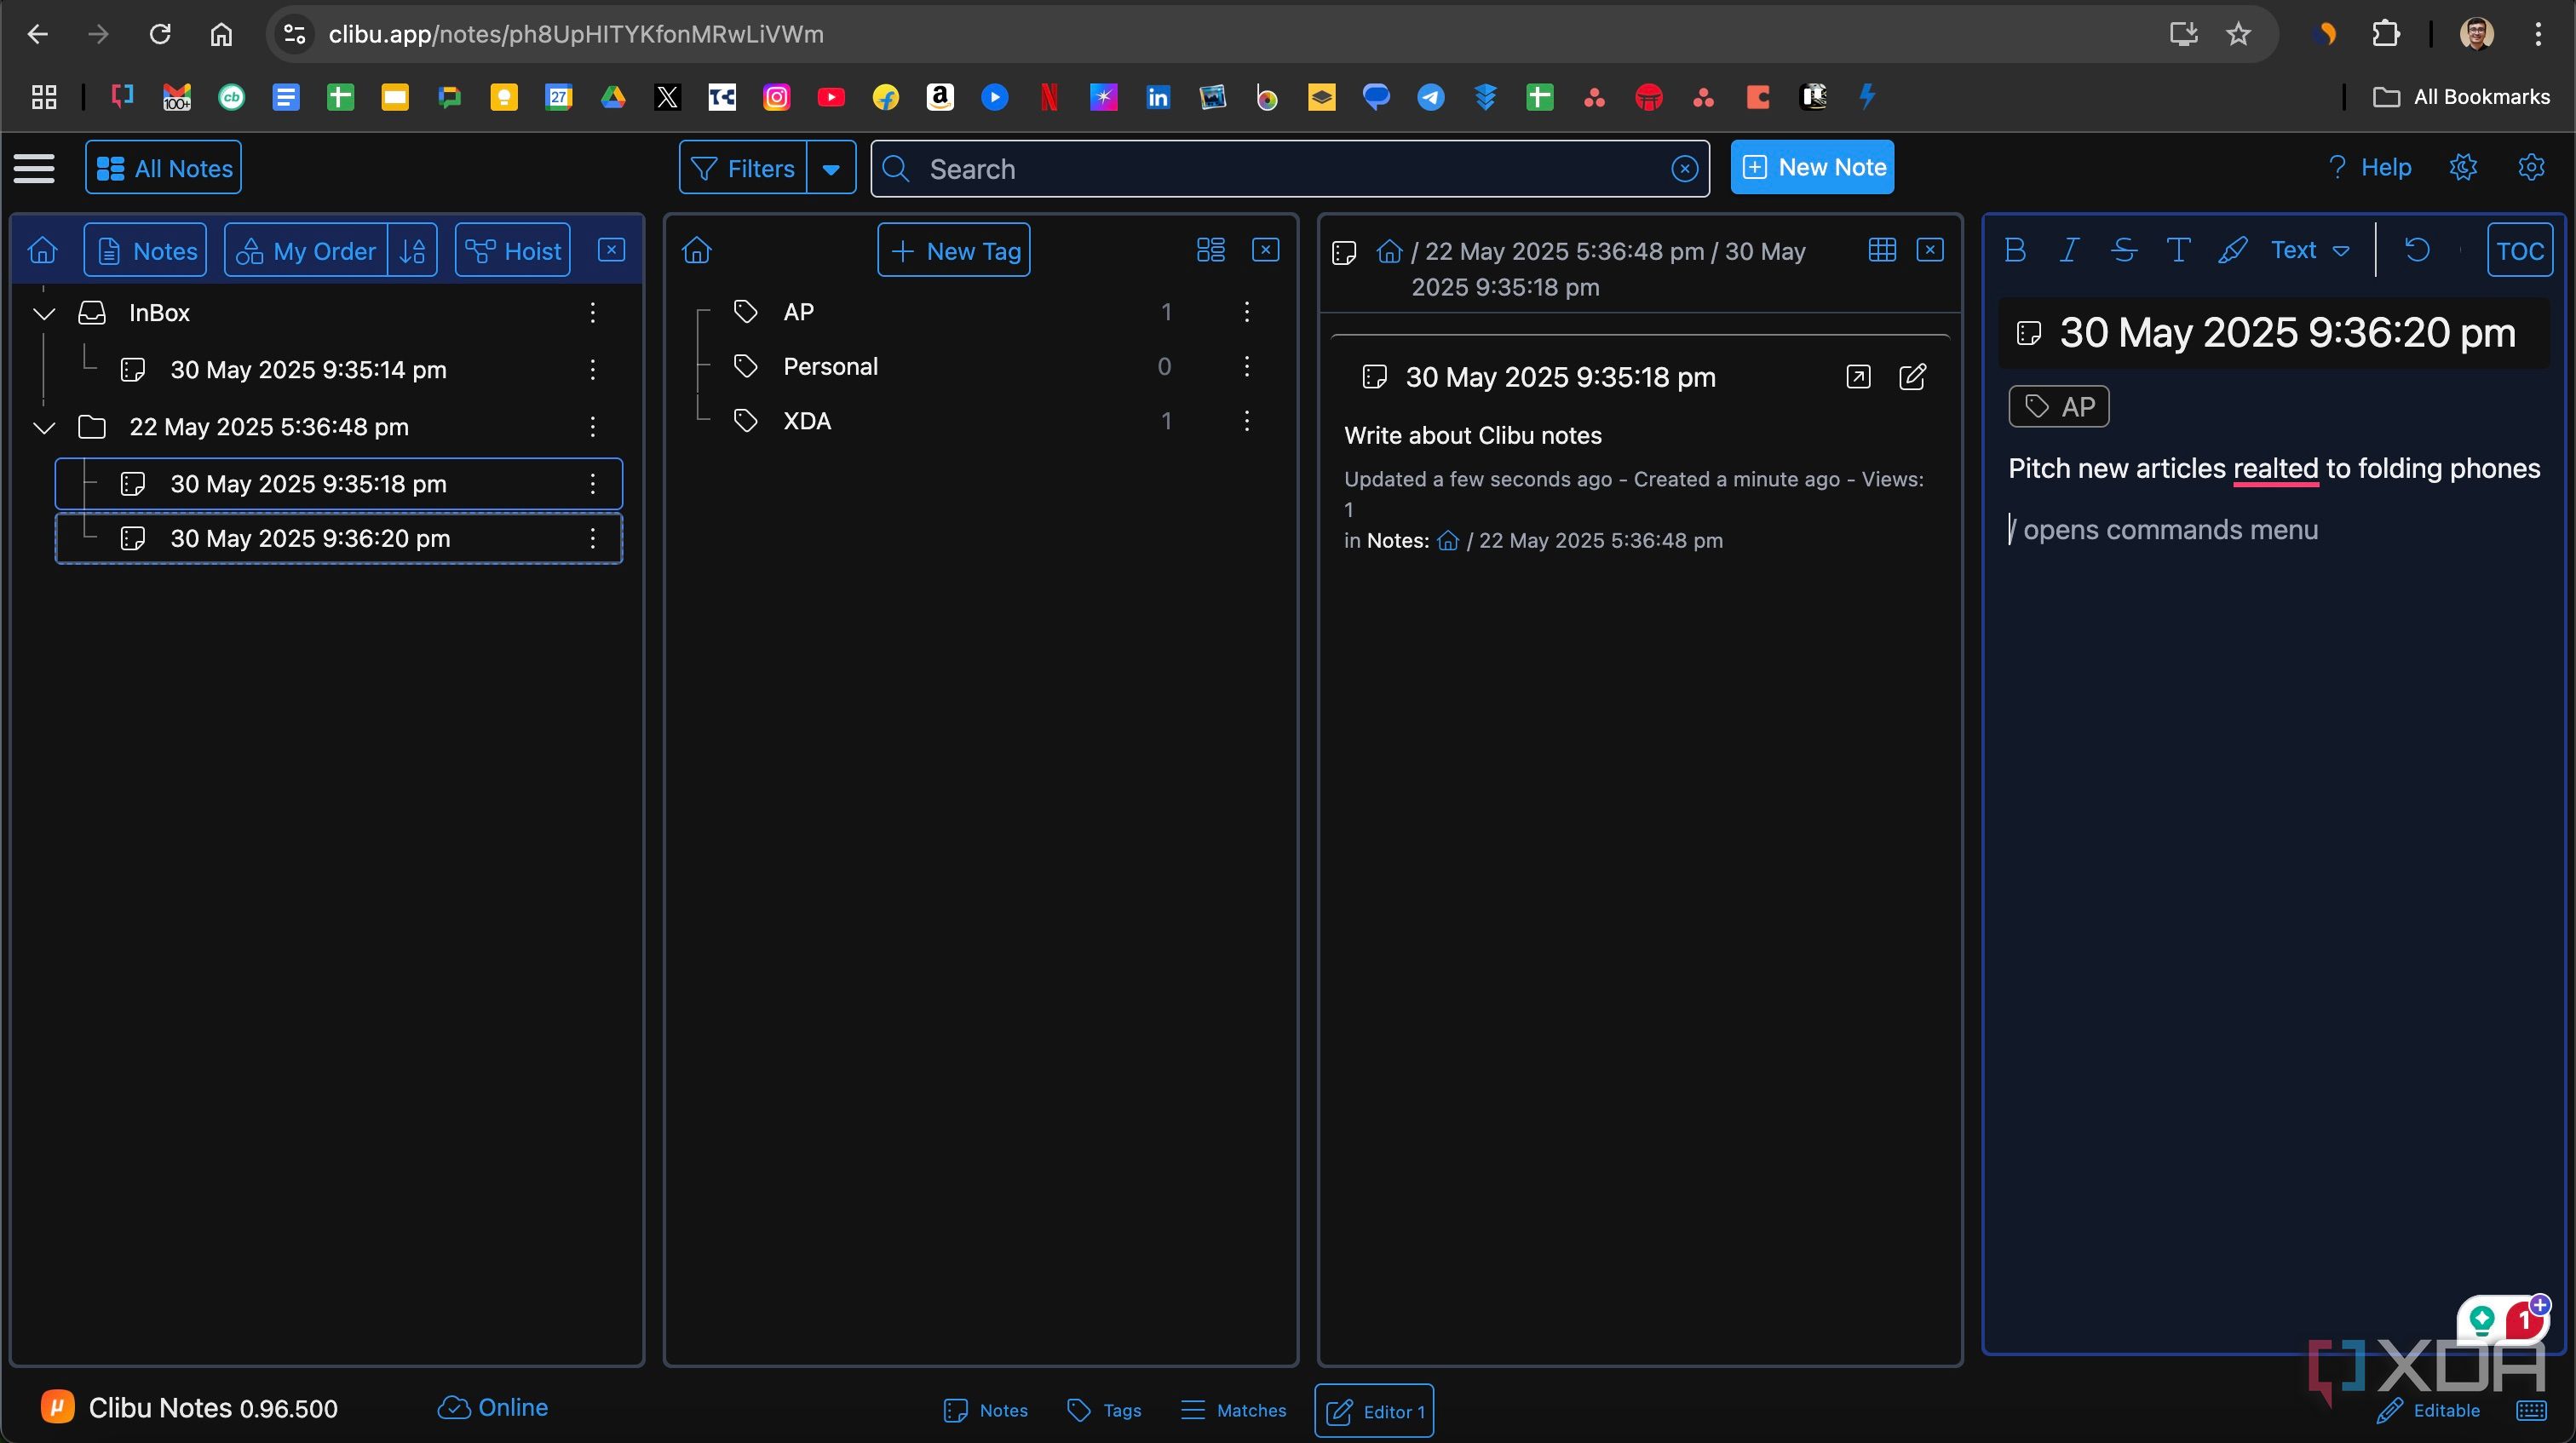Click into the Search field
This screenshot has width=2576, height=1443.
[x=1290, y=168]
